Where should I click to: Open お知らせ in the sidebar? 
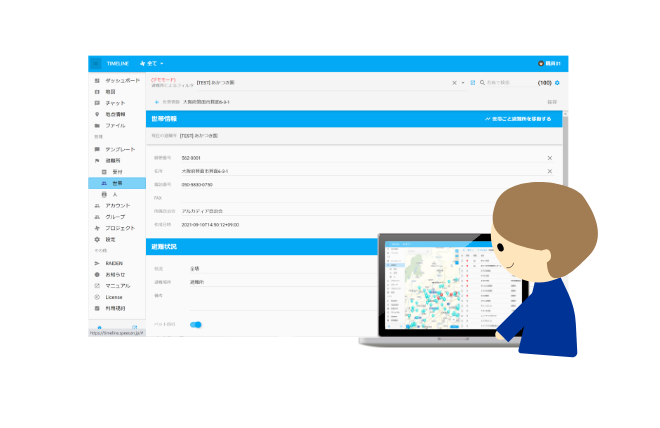[x=117, y=274]
